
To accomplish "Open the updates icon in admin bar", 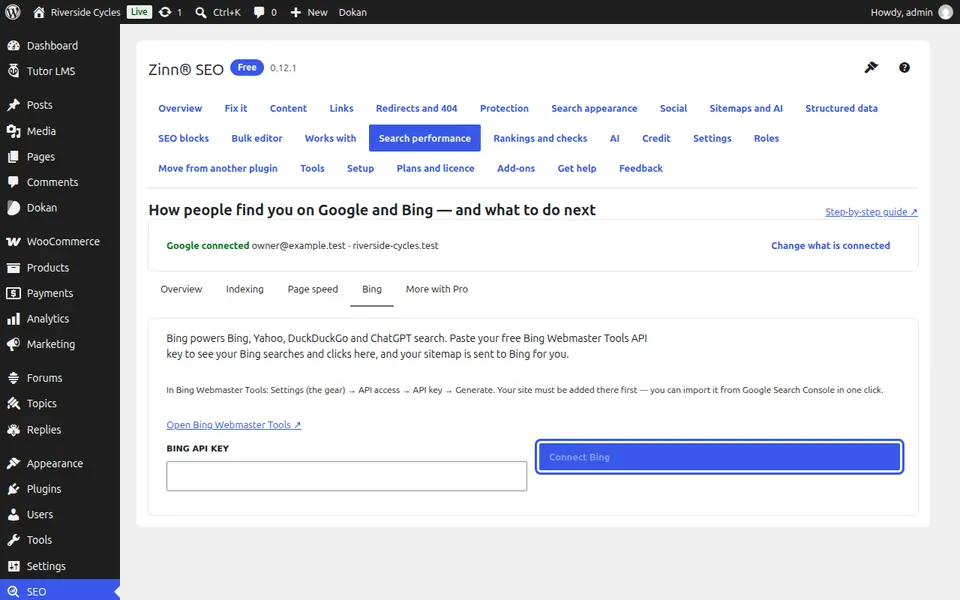I will [x=165, y=12].
